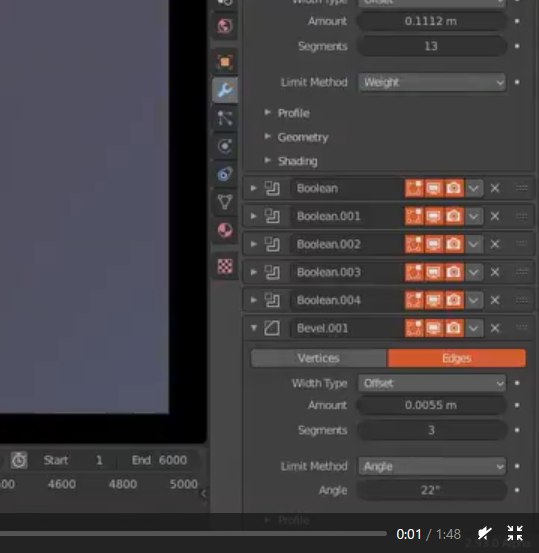Click the Segments field showing 3
The width and height of the screenshot is (539, 553).
pyautogui.click(x=432, y=430)
